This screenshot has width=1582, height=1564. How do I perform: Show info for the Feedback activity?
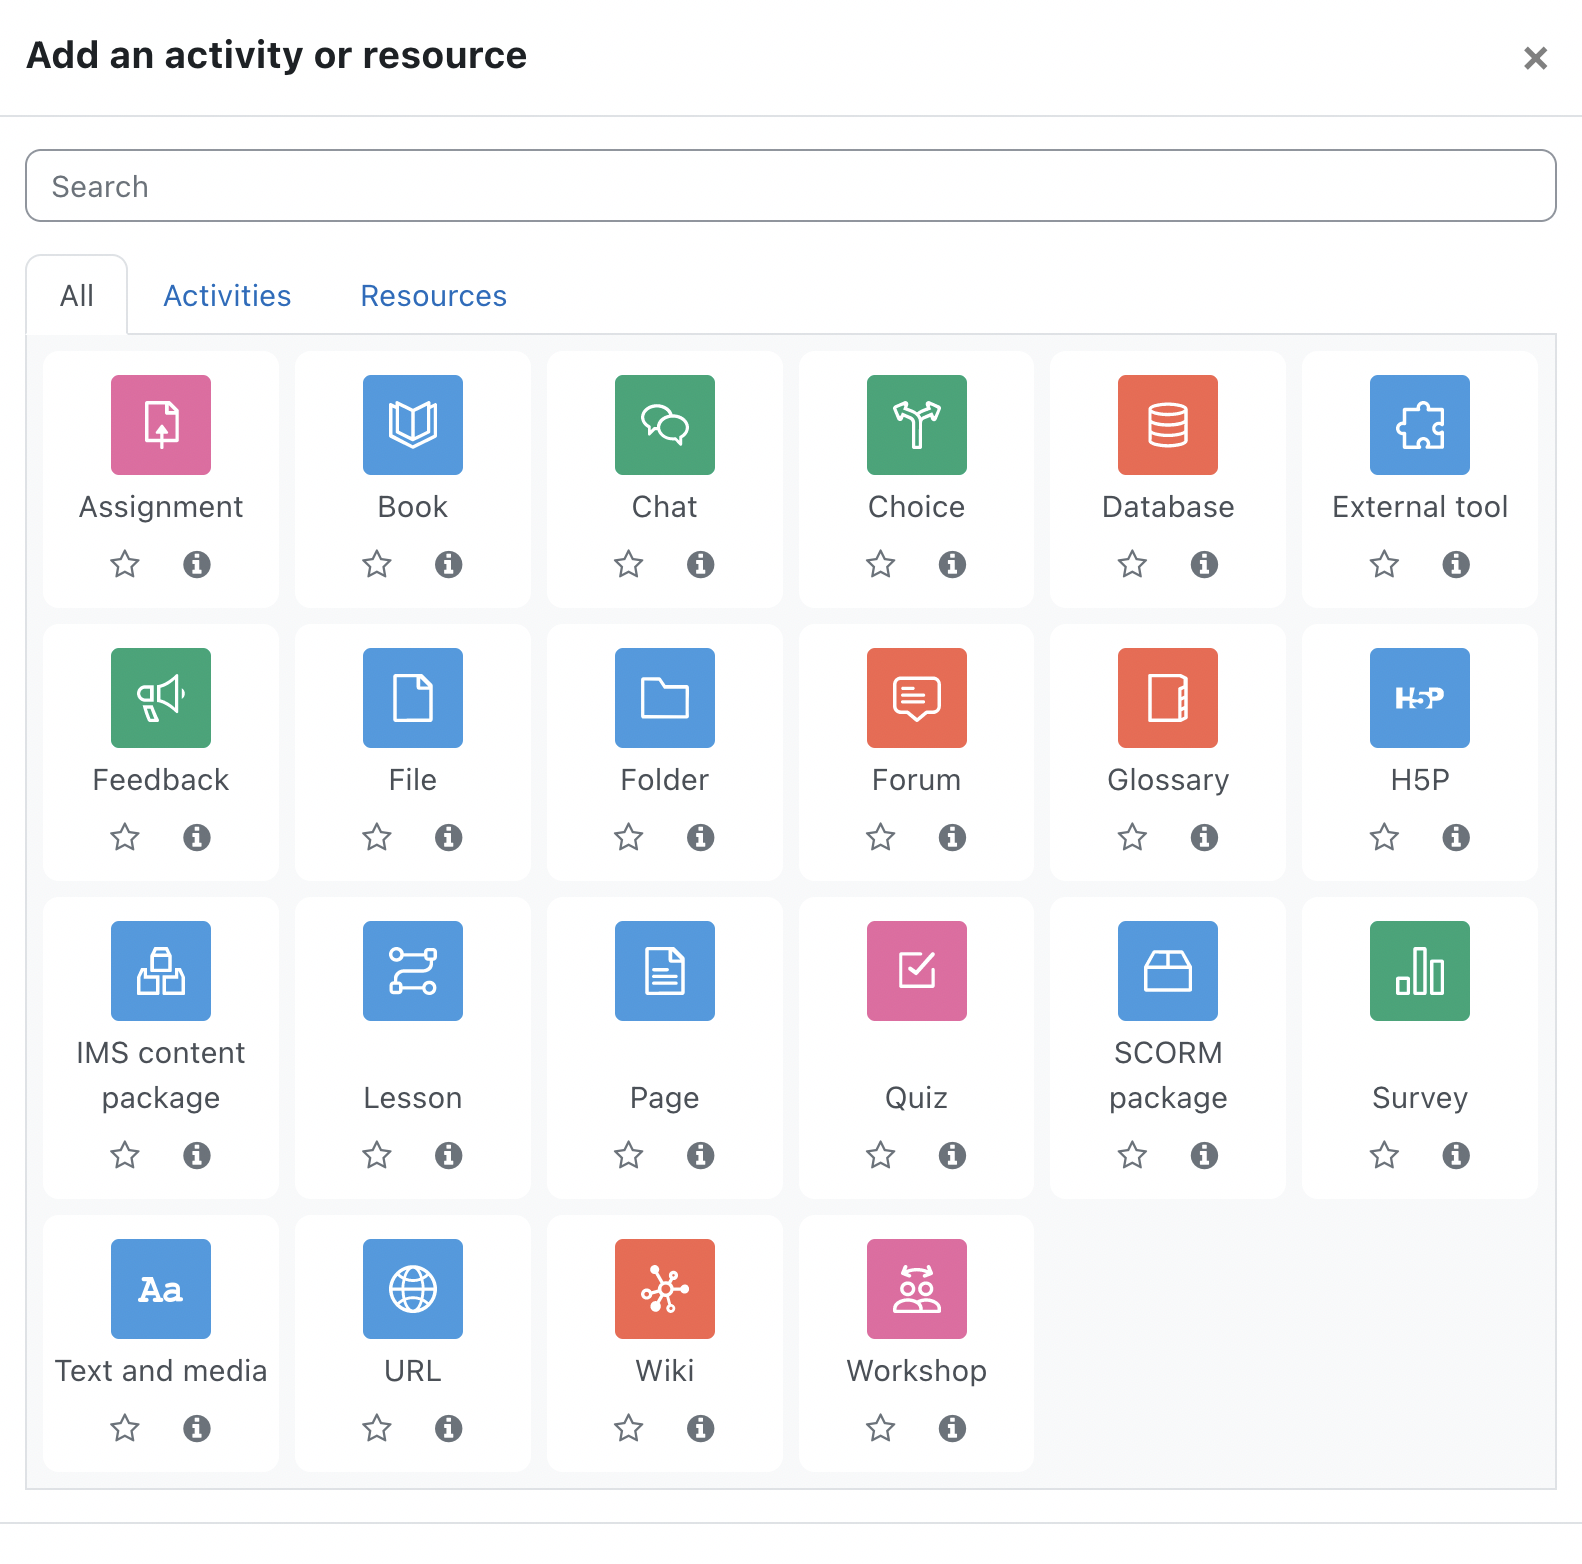point(197,837)
